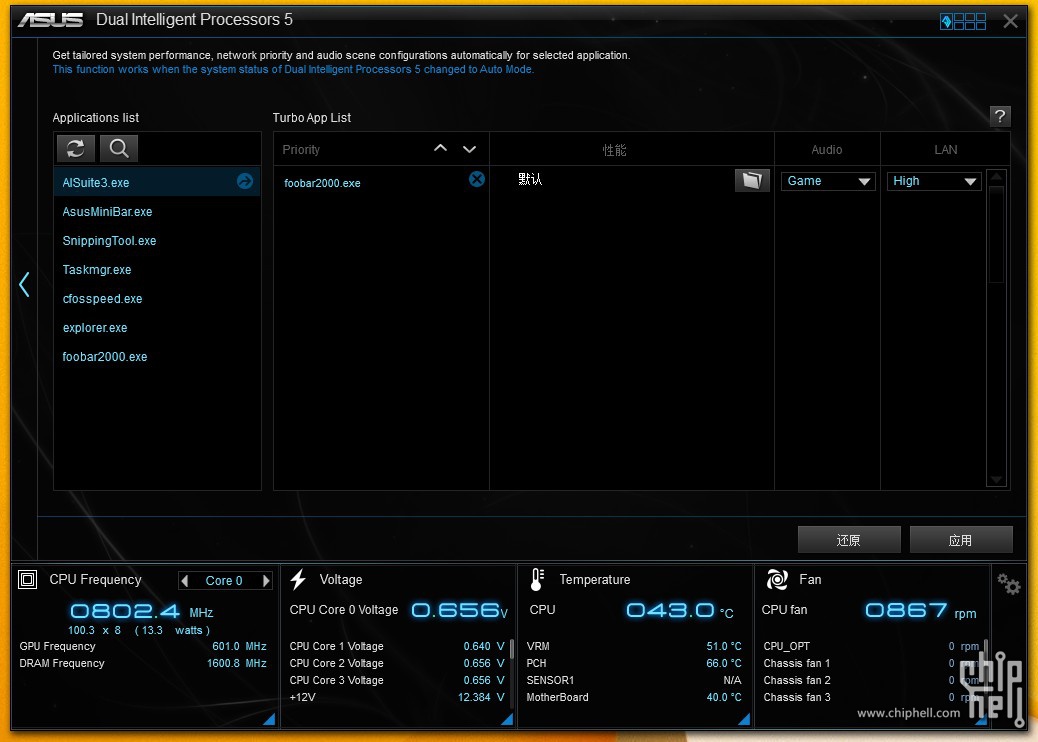The image size is (1038, 742).
Task: Click the LAN column header
Action: click(x=945, y=150)
